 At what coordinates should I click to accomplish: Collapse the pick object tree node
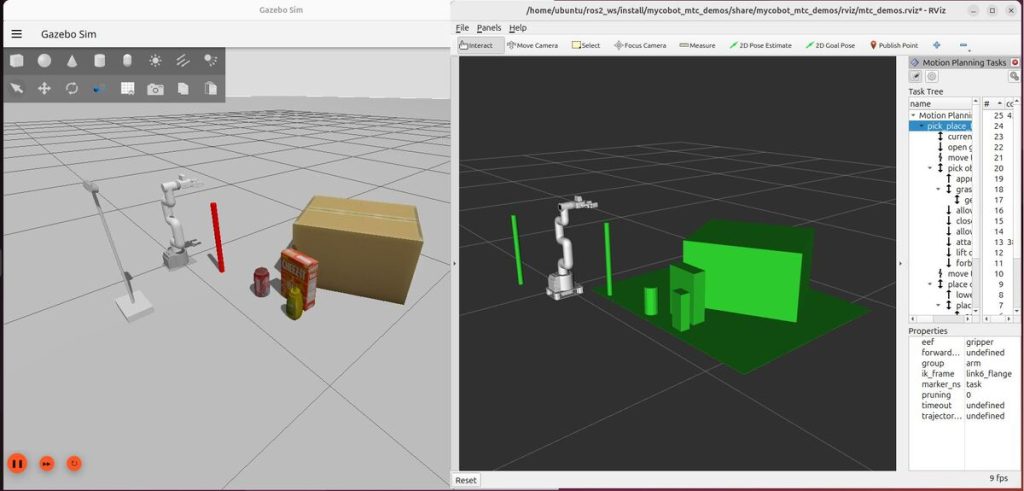(929, 168)
